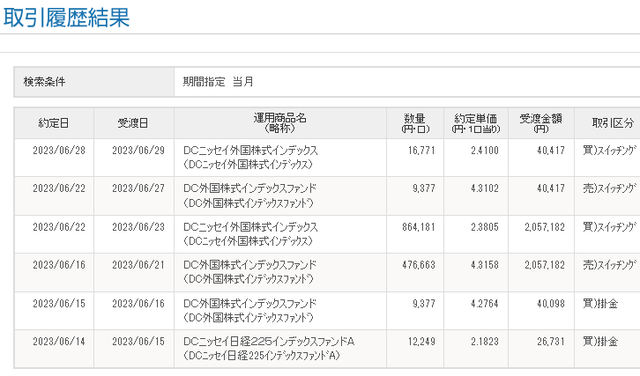Click the 受渡金額(円) column header
Image resolution: width=640 pixels, height=376 pixels.
tap(541, 123)
